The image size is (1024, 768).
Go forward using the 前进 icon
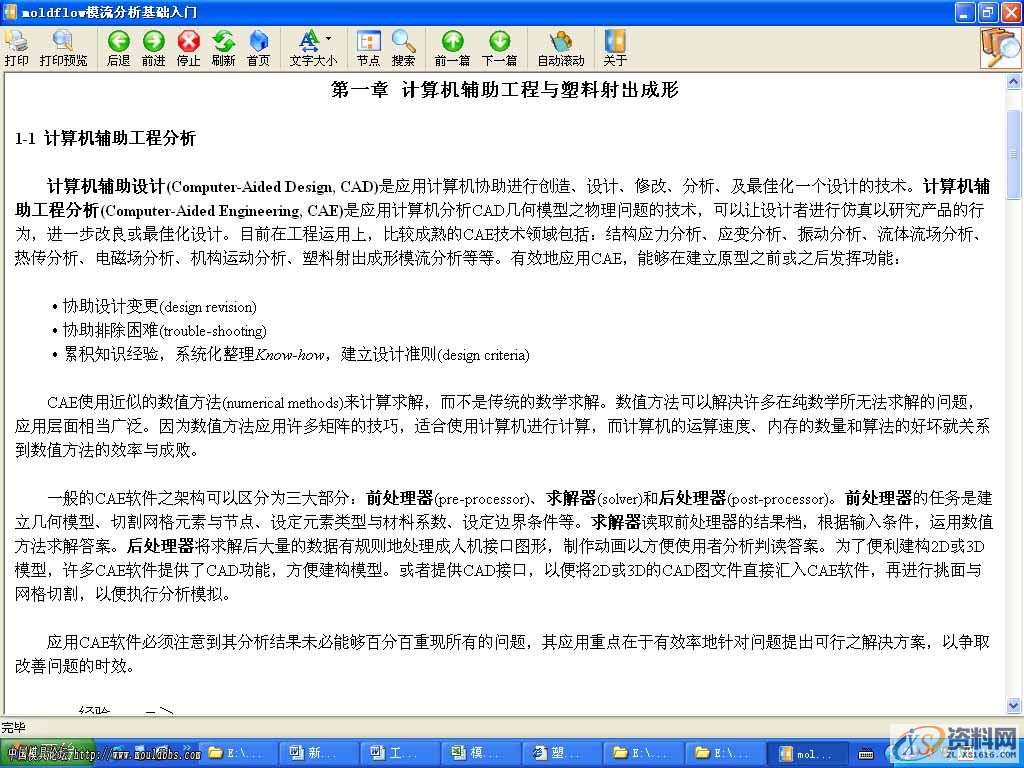click(153, 46)
